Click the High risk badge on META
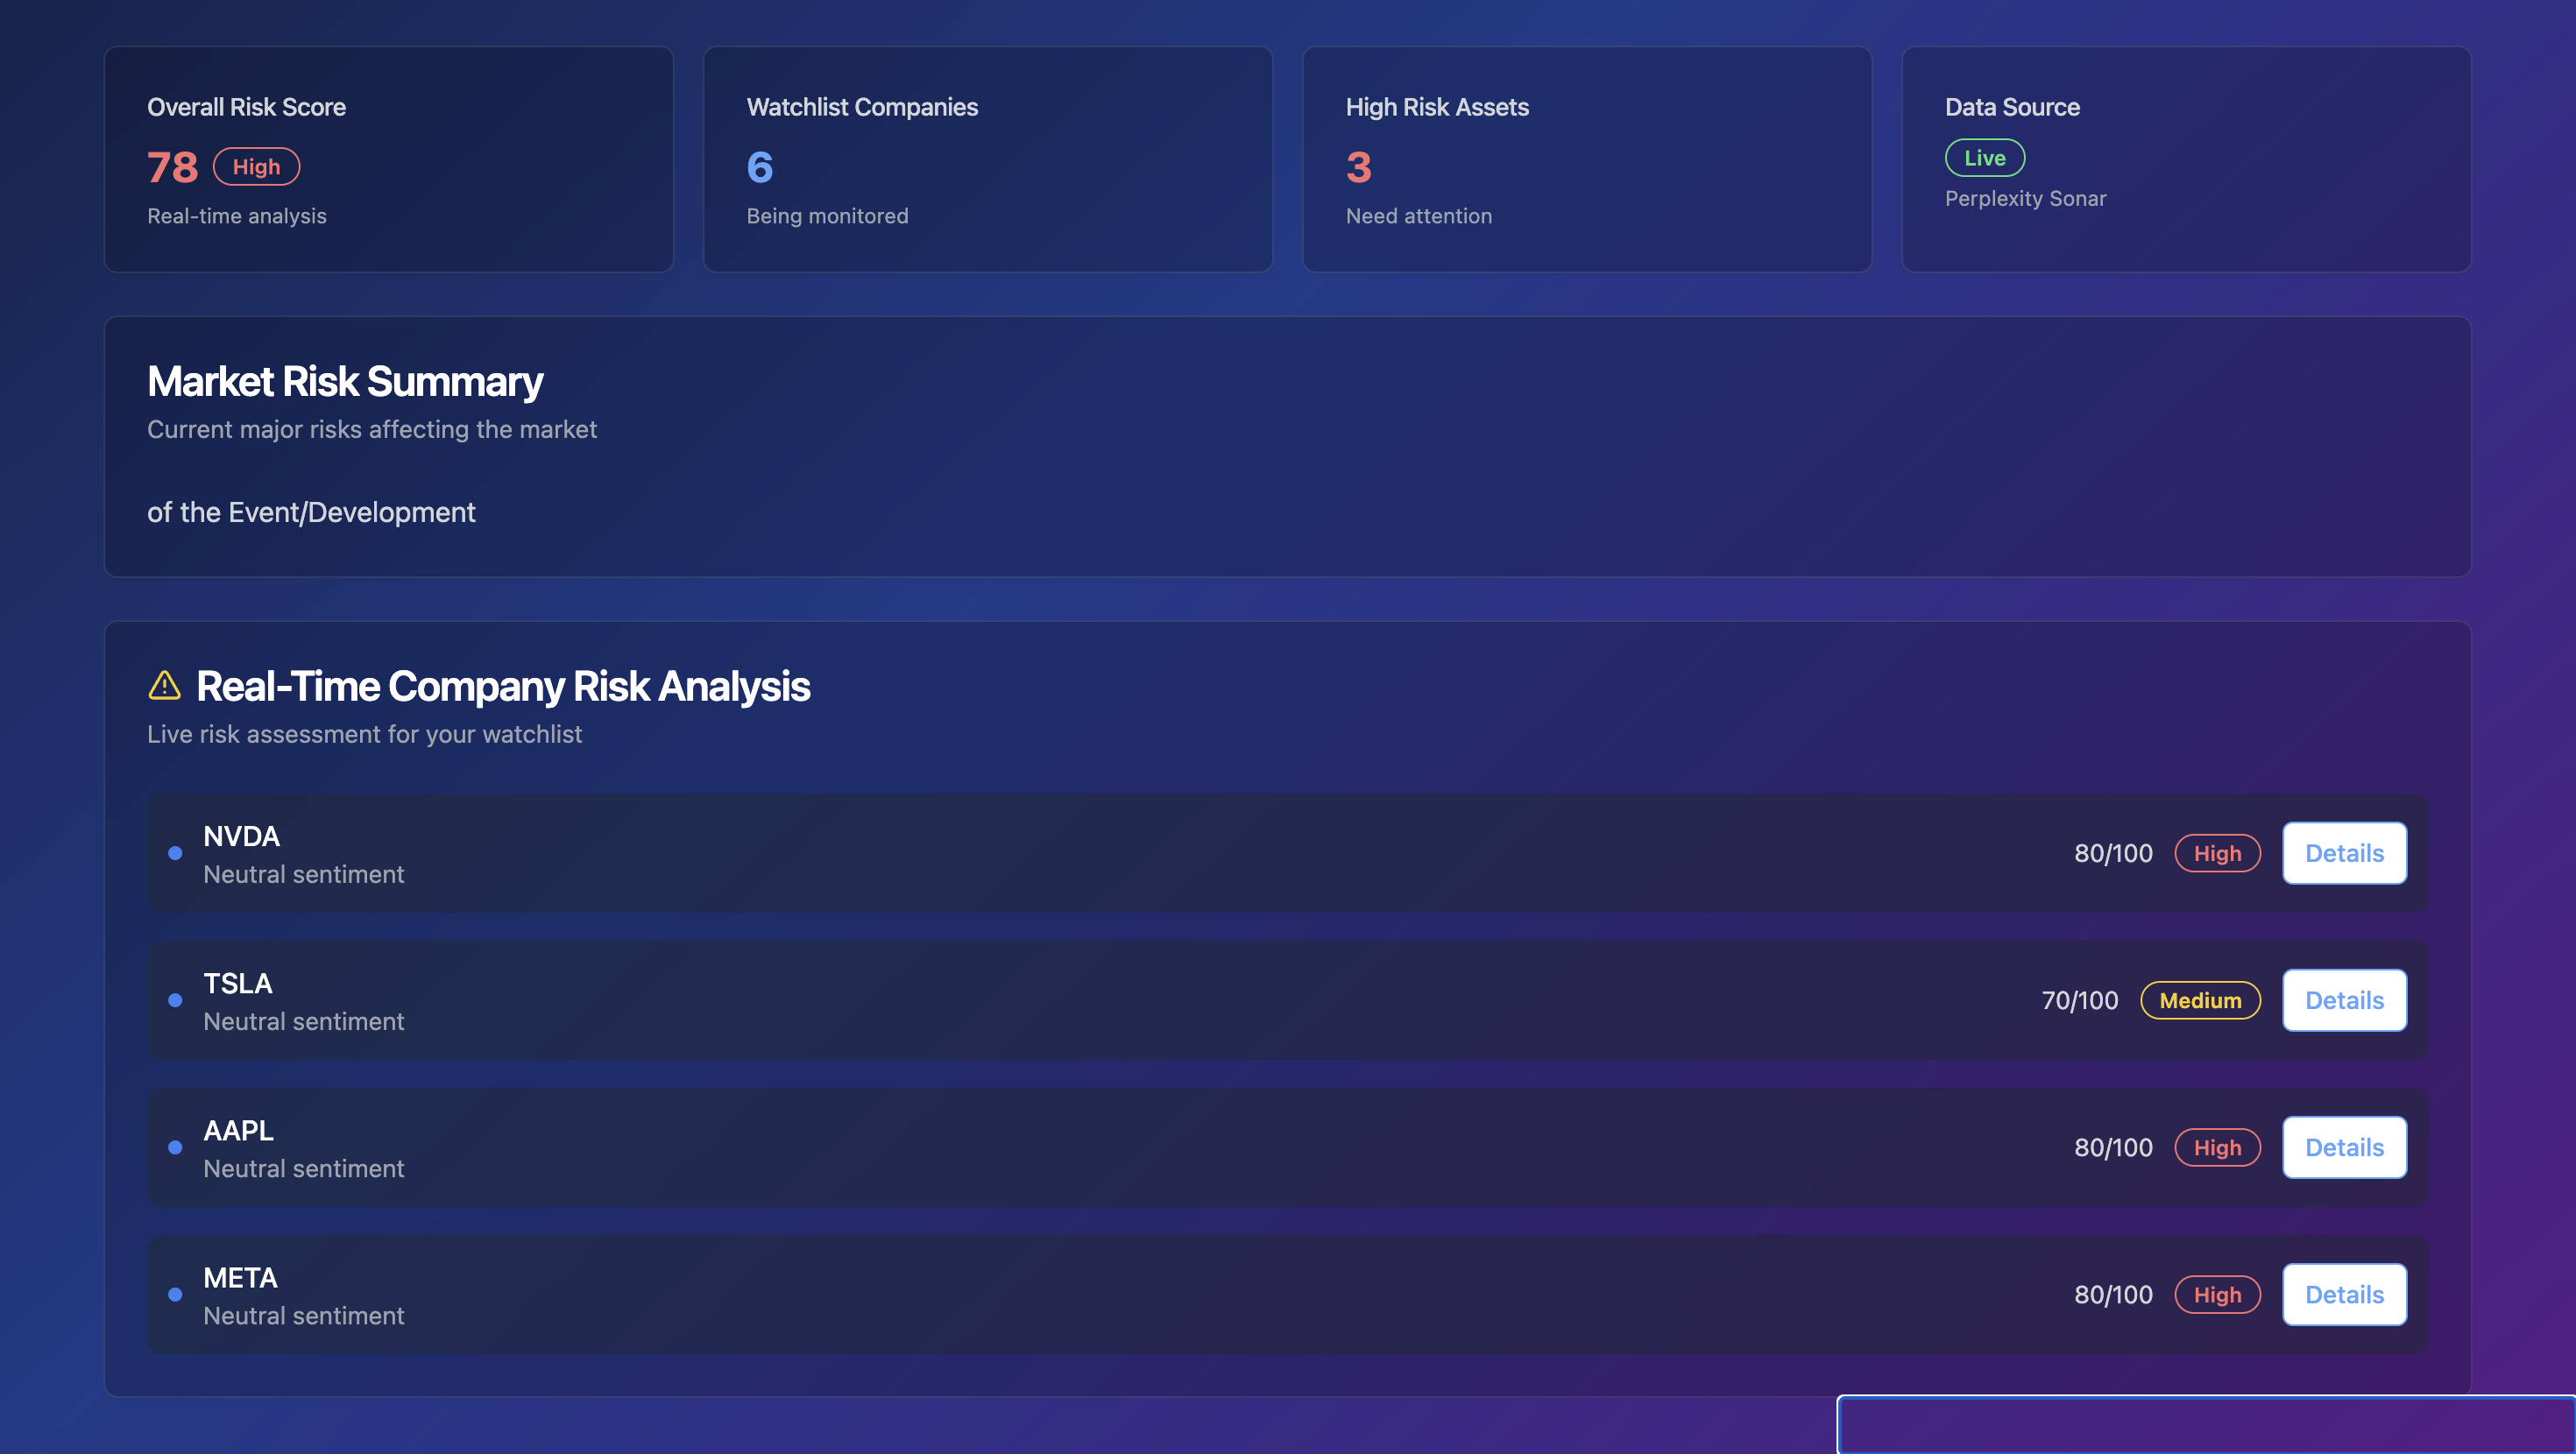This screenshot has height=1454, width=2576. [x=2216, y=1294]
